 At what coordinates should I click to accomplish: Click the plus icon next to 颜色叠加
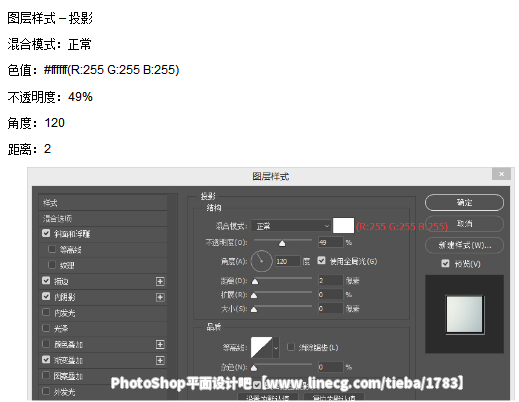click(x=160, y=345)
